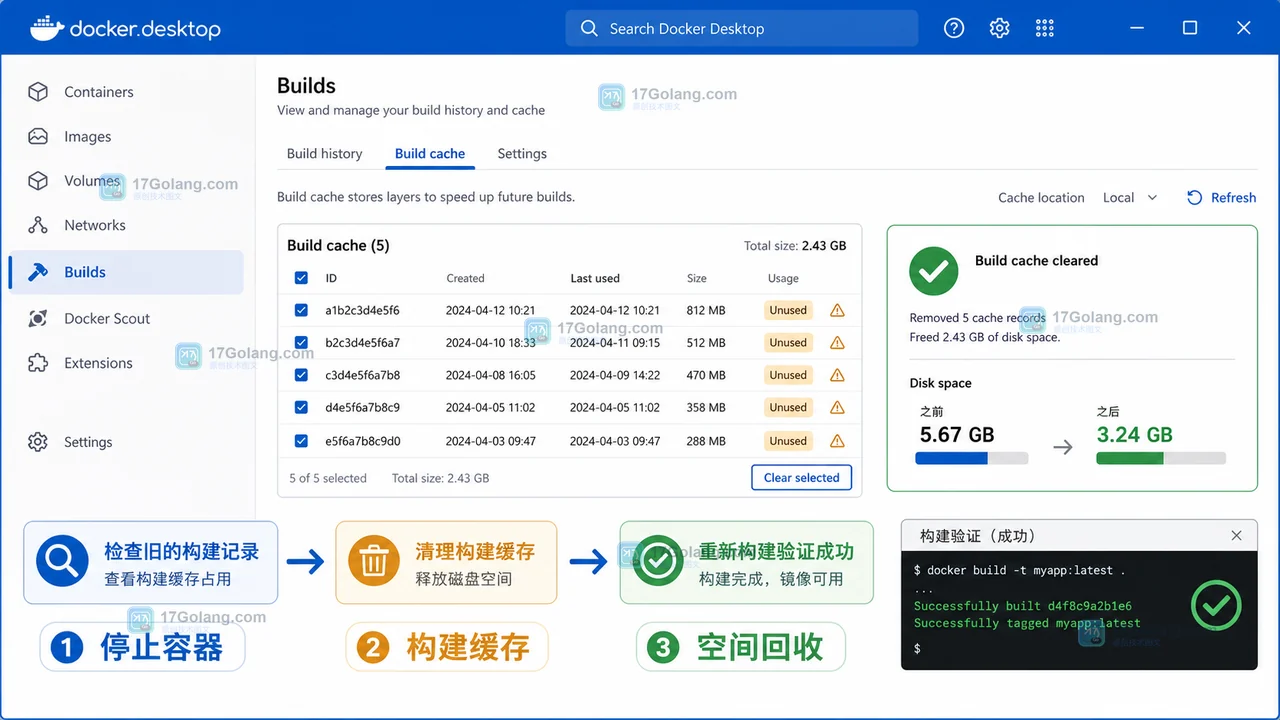This screenshot has width=1280, height=720.
Task: Sort table by Last used column
Action: click(595, 278)
